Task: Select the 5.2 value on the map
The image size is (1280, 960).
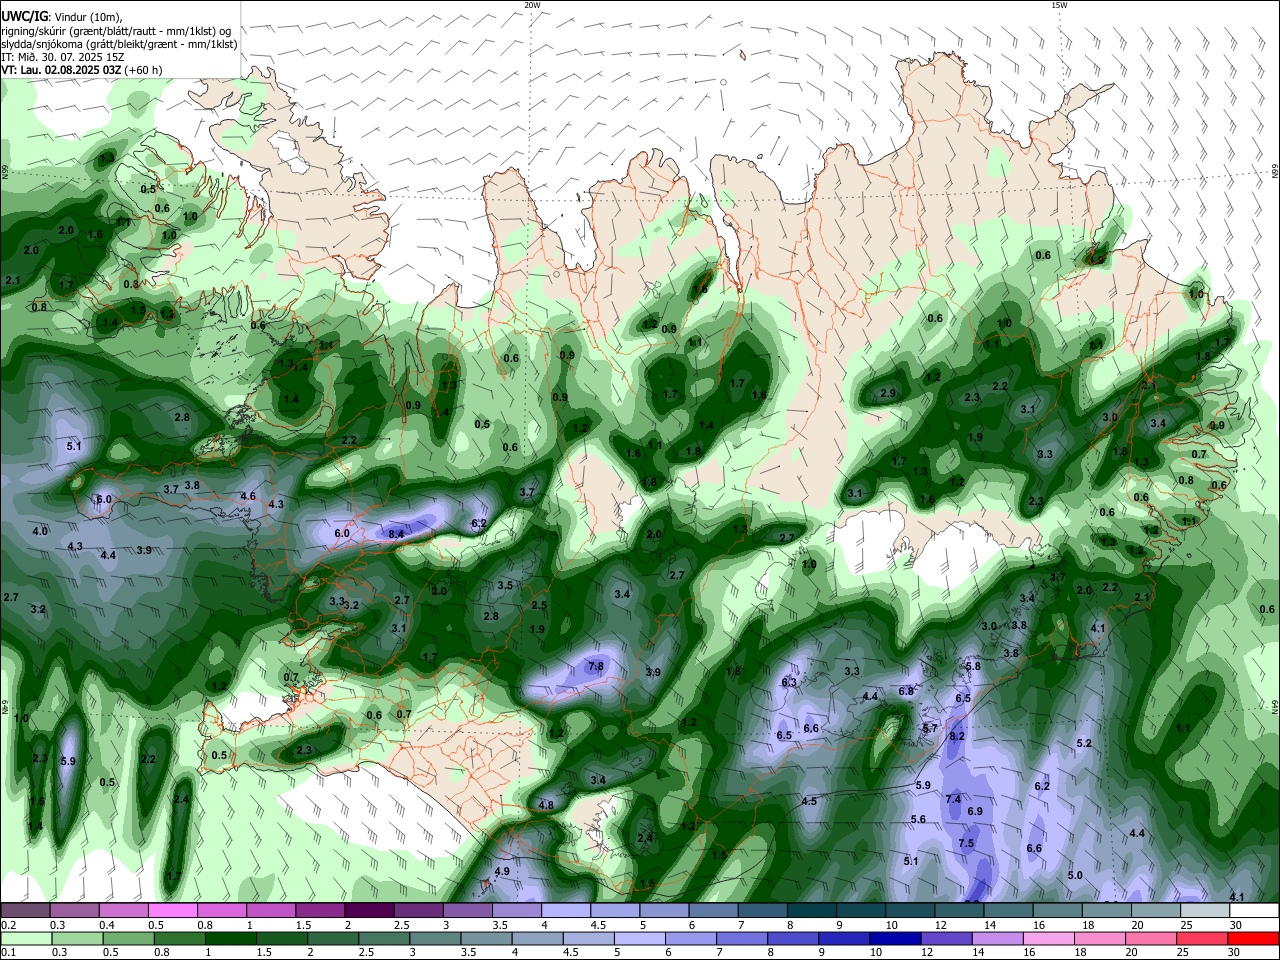Action: point(1084,743)
